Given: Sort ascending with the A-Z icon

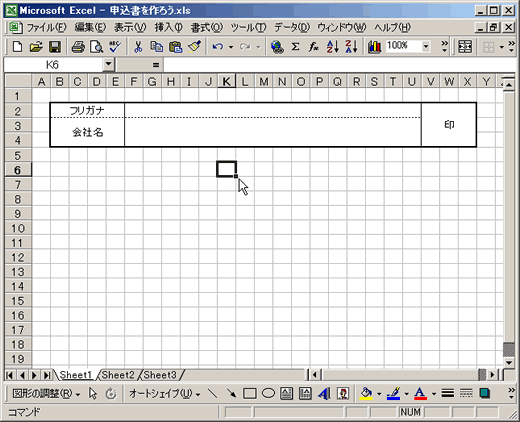Looking at the screenshot, I should pyautogui.click(x=333, y=47).
